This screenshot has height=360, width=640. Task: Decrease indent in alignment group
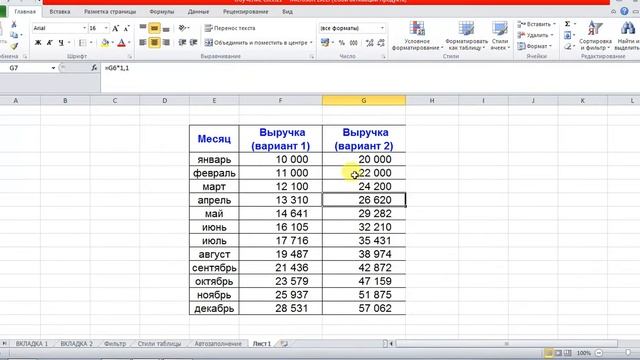pyautogui.click(x=182, y=42)
